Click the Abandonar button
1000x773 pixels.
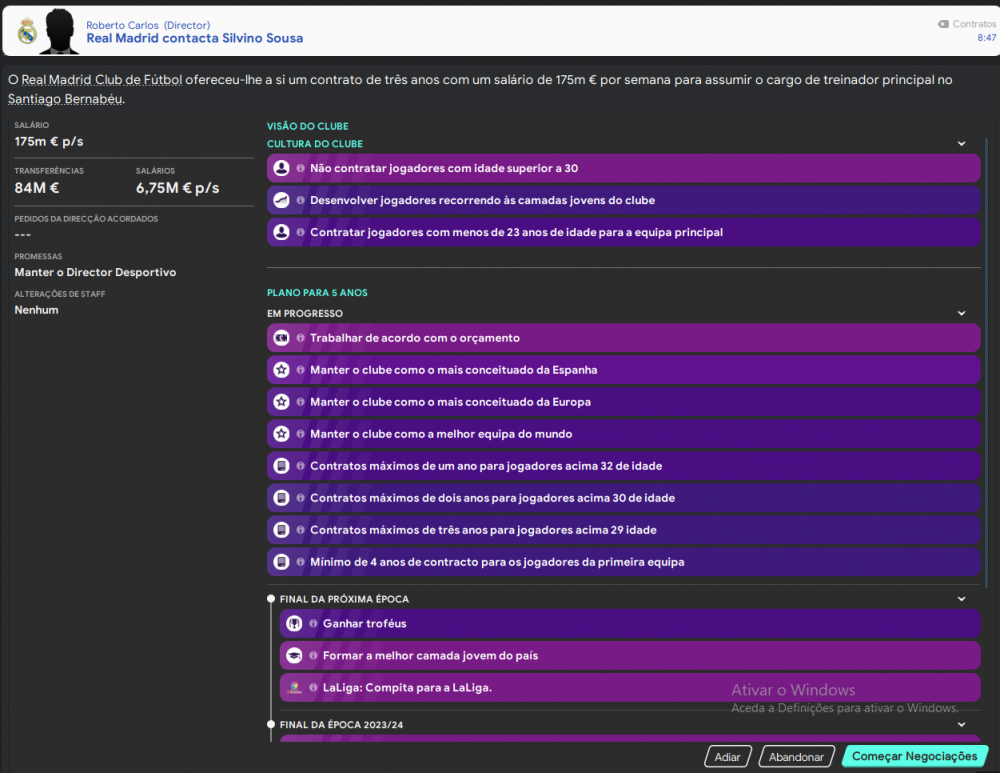[797, 757]
